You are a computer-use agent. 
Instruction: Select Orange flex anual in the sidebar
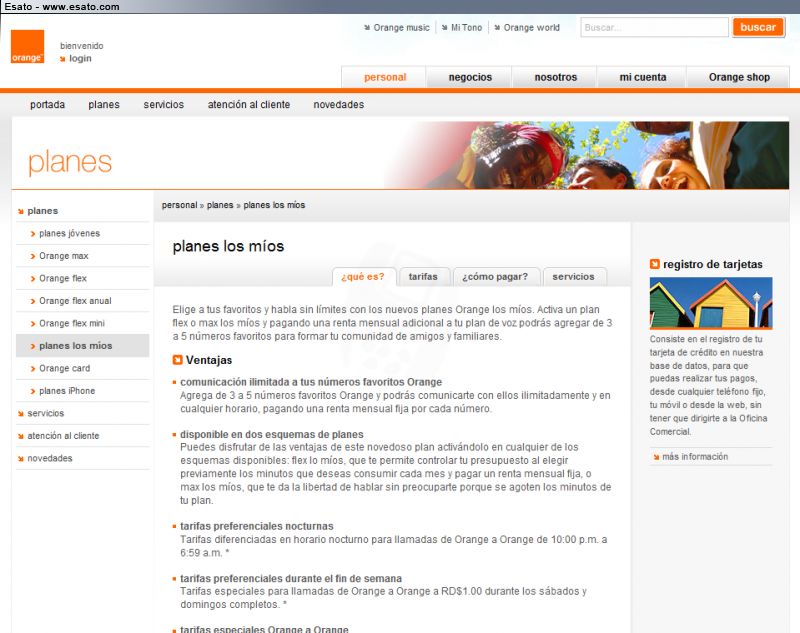pos(83,301)
